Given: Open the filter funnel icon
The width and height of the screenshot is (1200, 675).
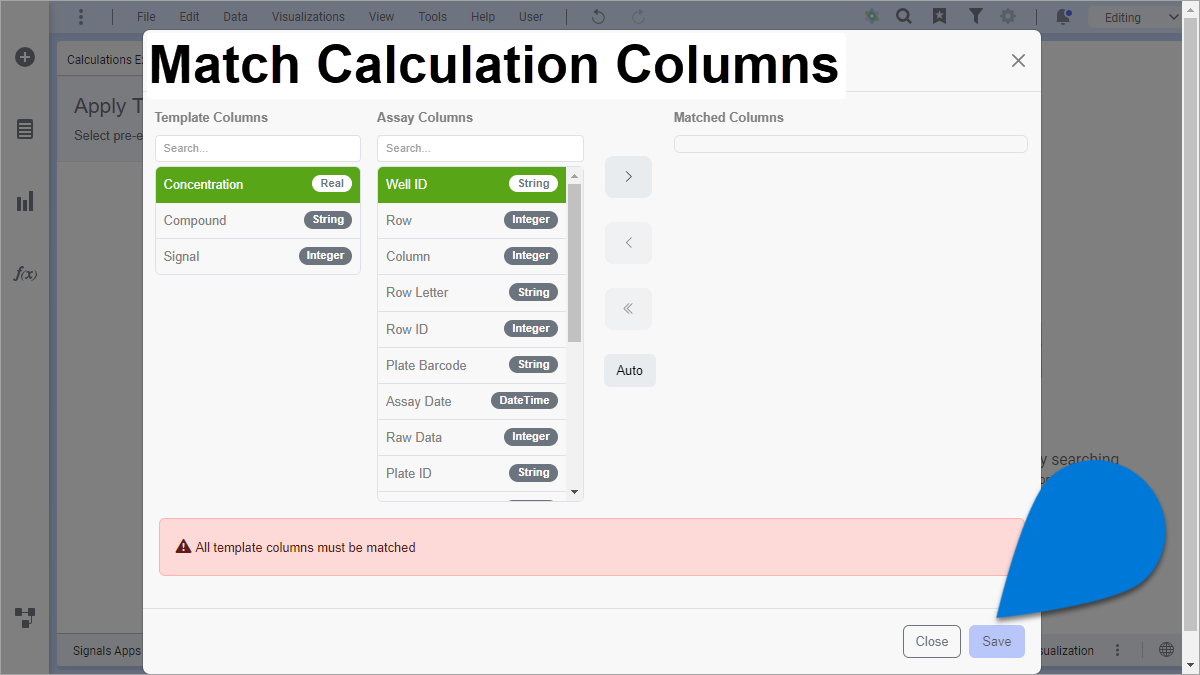Looking at the screenshot, I should coord(975,17).
